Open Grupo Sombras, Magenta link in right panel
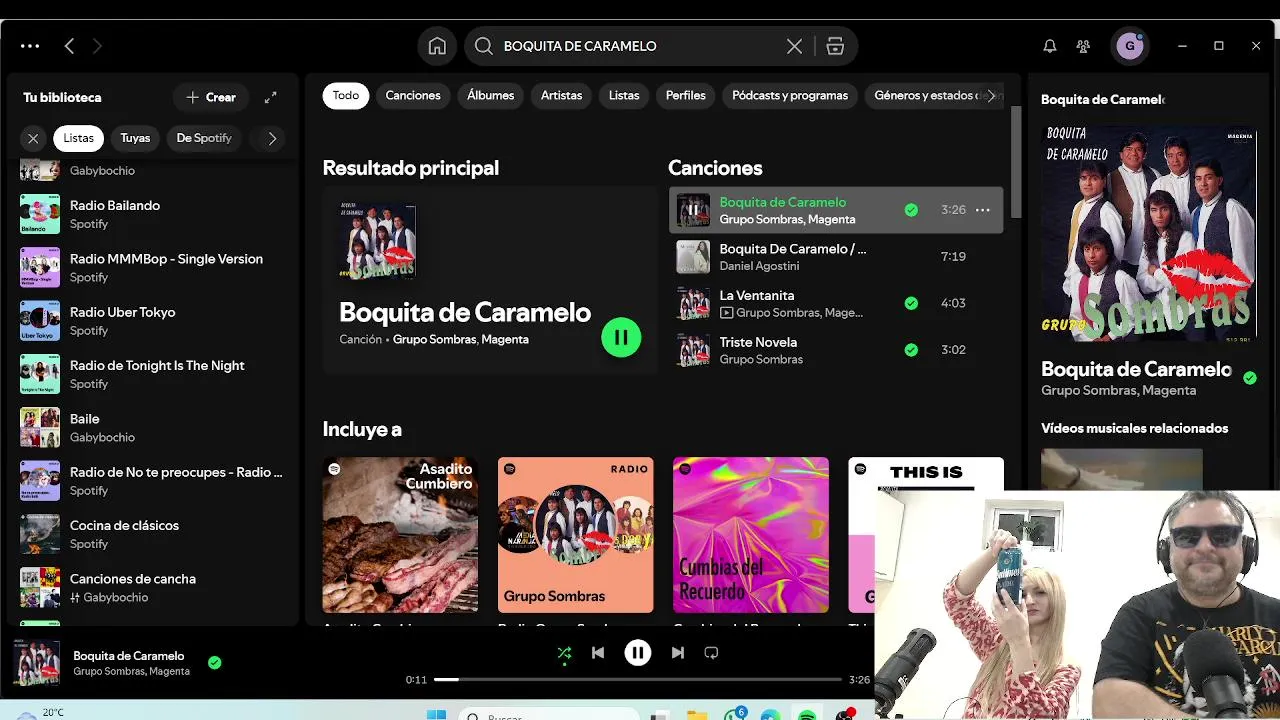The height and width of the screenshot is (720, 1280). [1118, 390]
